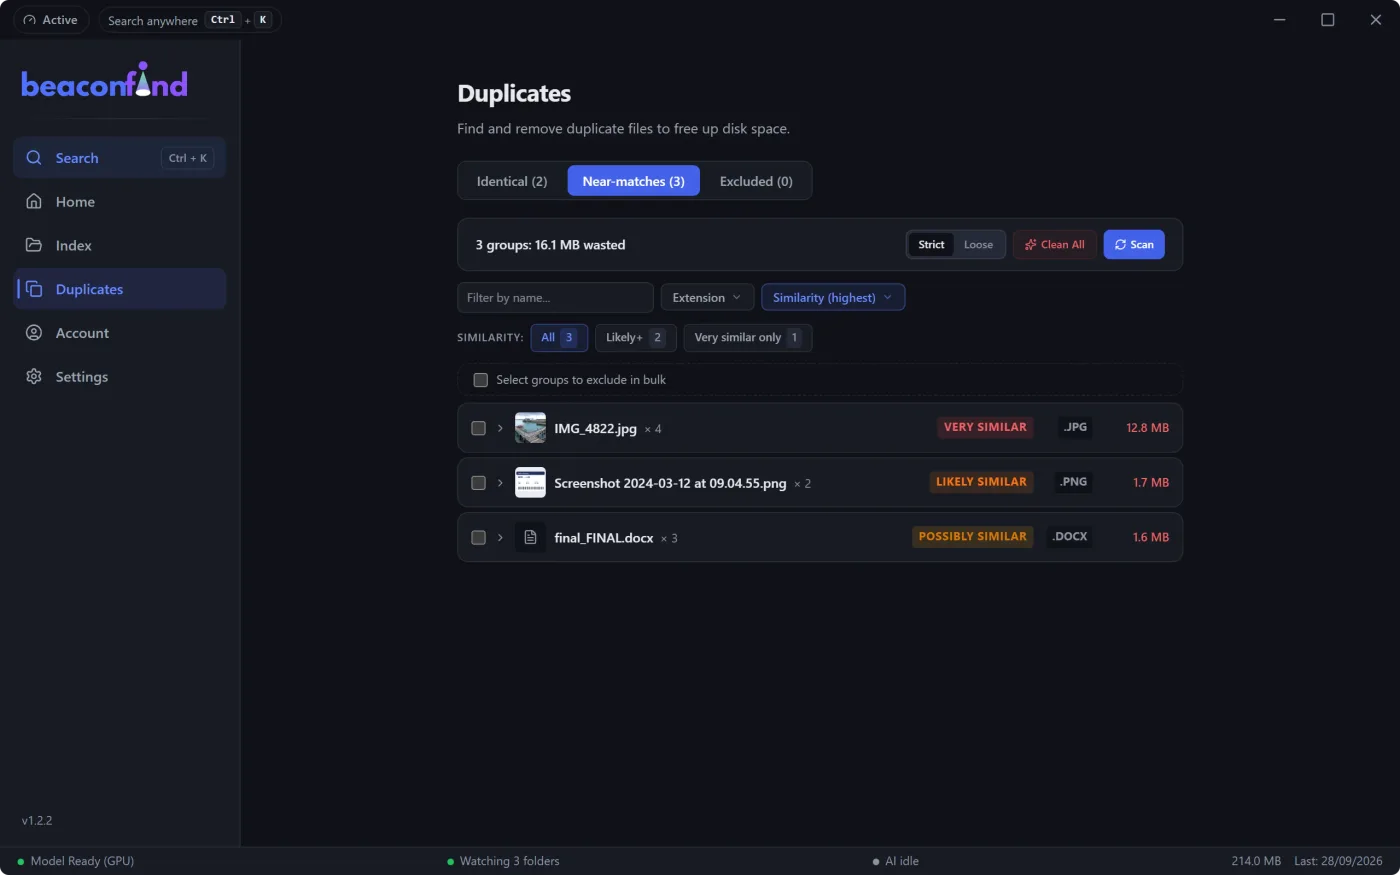Screen dimensions: 1400x875
Task: Click the version label v1.2.2
Action: click(x=37, y=821)
